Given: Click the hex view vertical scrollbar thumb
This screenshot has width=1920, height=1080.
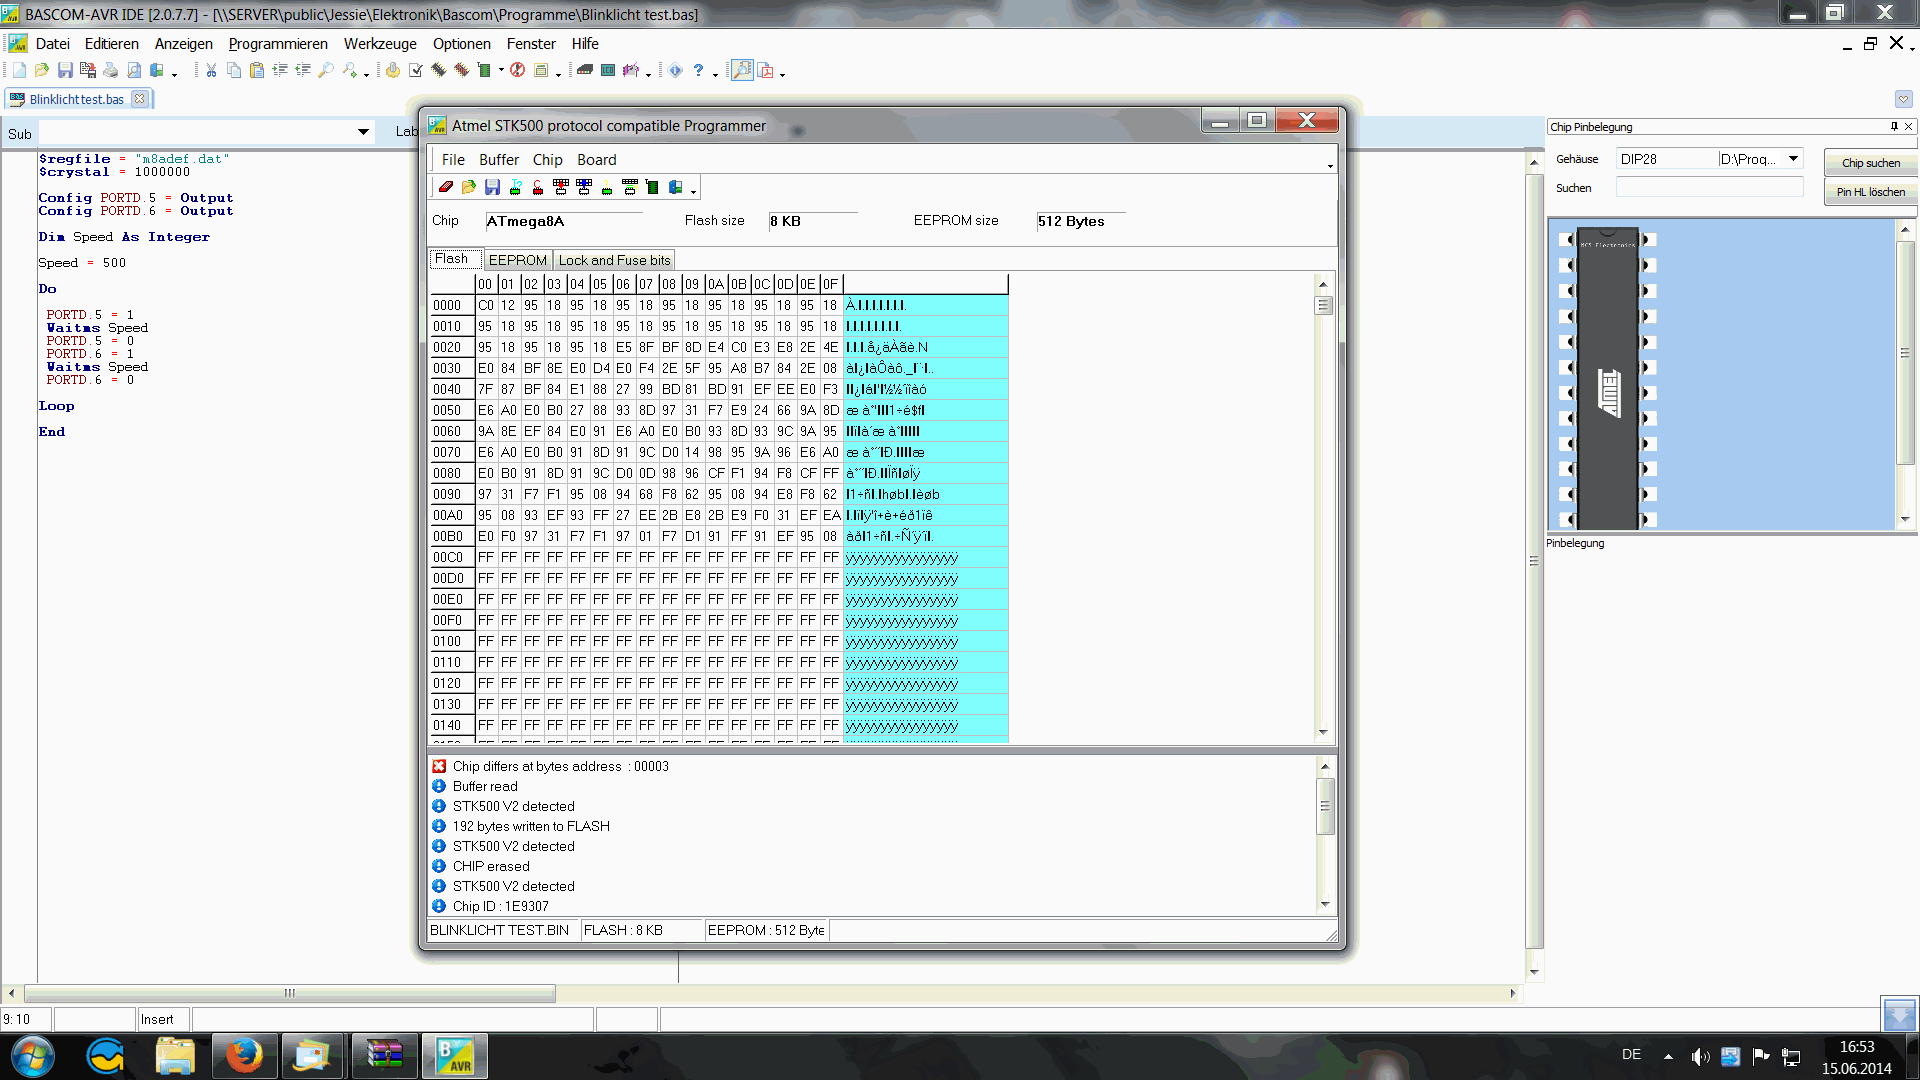Looking at the screenshot, I should (x=1324, y=306).
